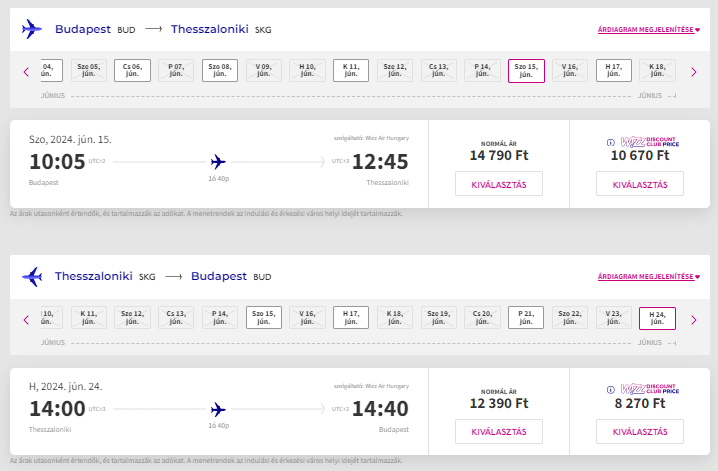Select return date H 24, jún.
The image size is (718, 471).
[656, 318]
